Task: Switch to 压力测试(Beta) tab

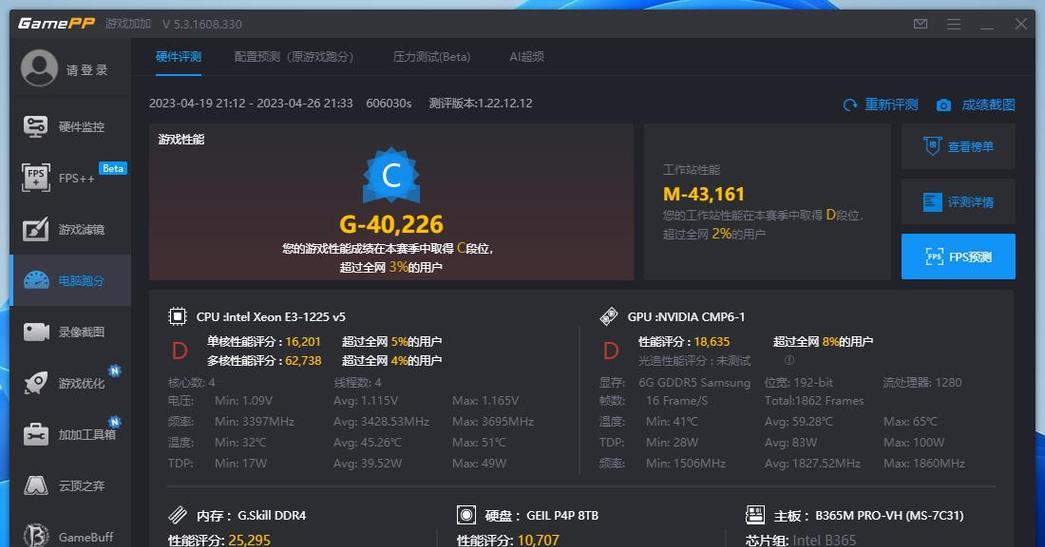Action: pos(432,57)
